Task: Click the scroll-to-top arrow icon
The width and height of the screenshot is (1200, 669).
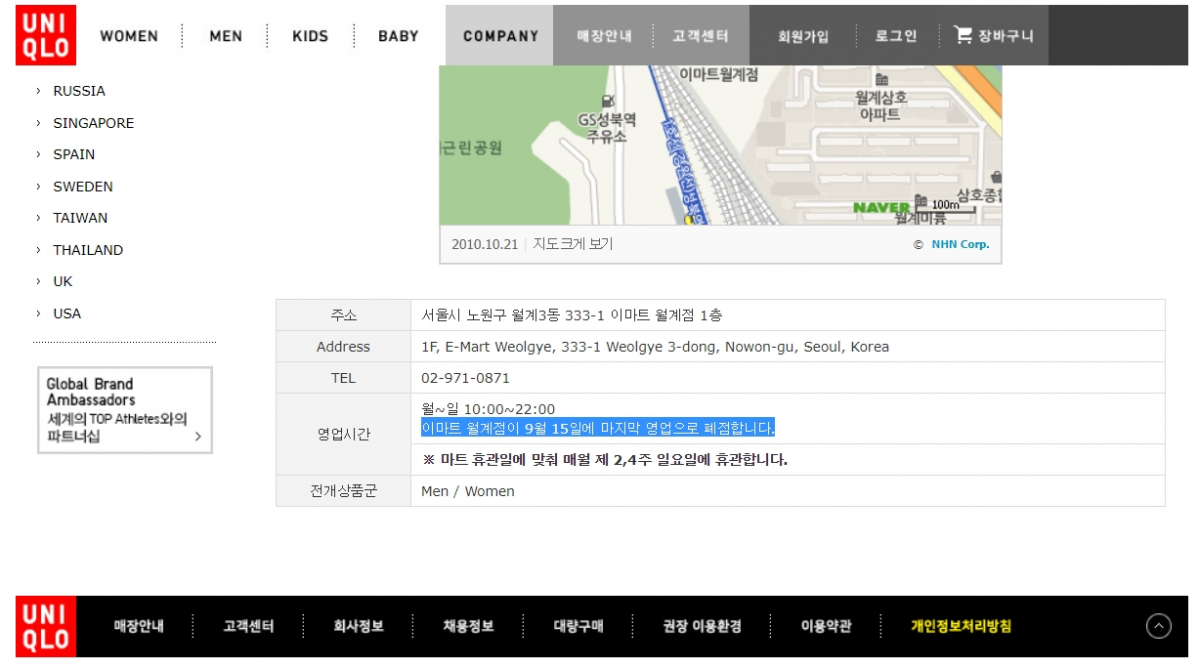Action: pos(1158,626)
